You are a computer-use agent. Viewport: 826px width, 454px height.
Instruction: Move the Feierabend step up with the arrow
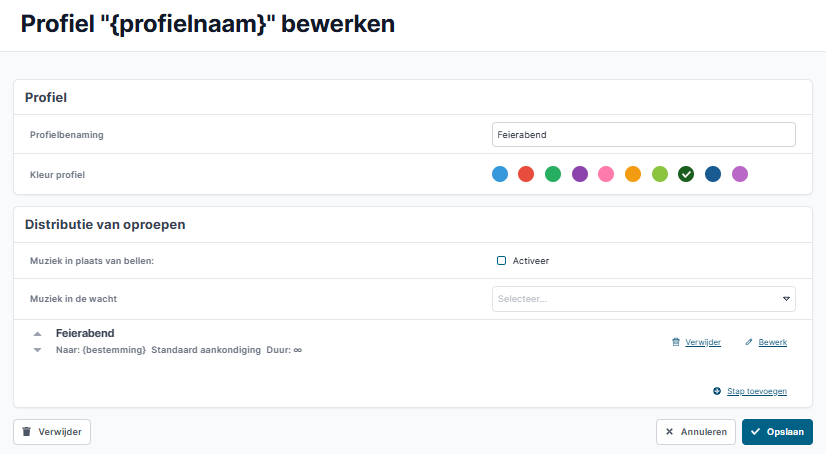(37, 334)
